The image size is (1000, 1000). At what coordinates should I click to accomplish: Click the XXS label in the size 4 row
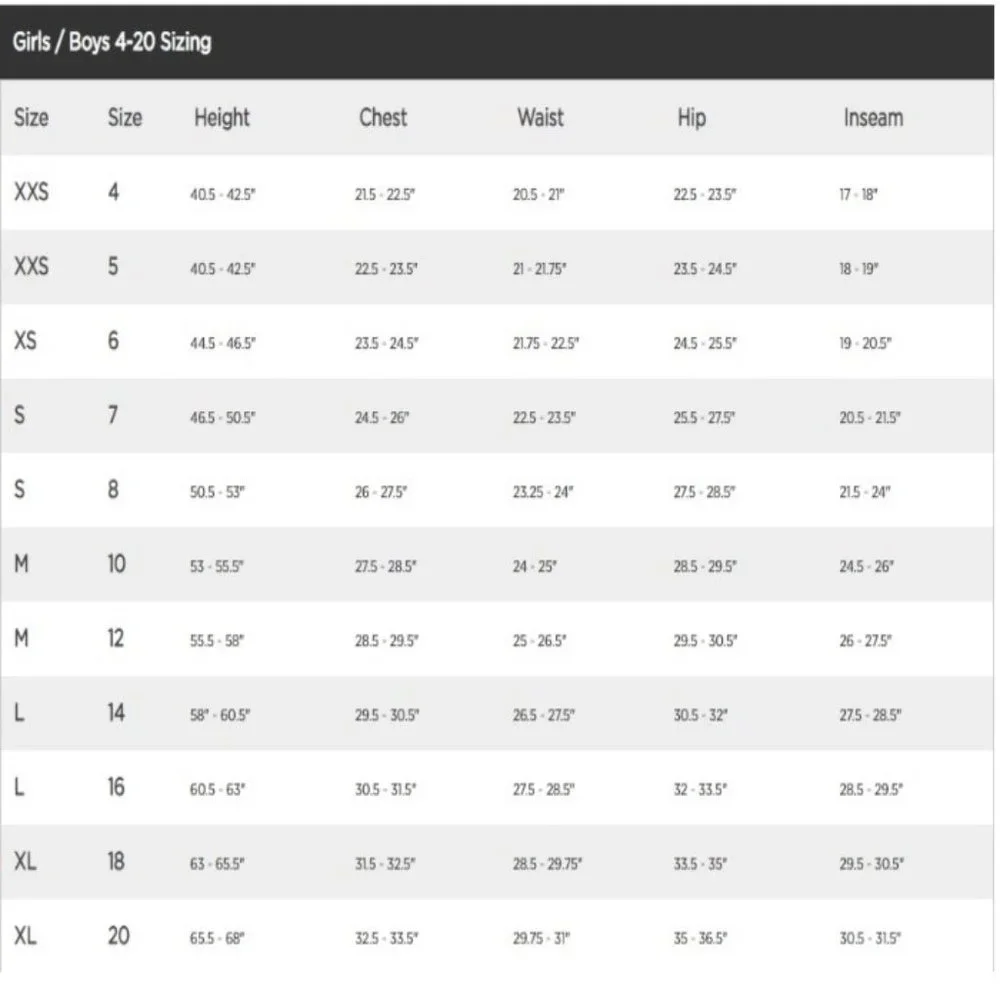tap(31, 191)
